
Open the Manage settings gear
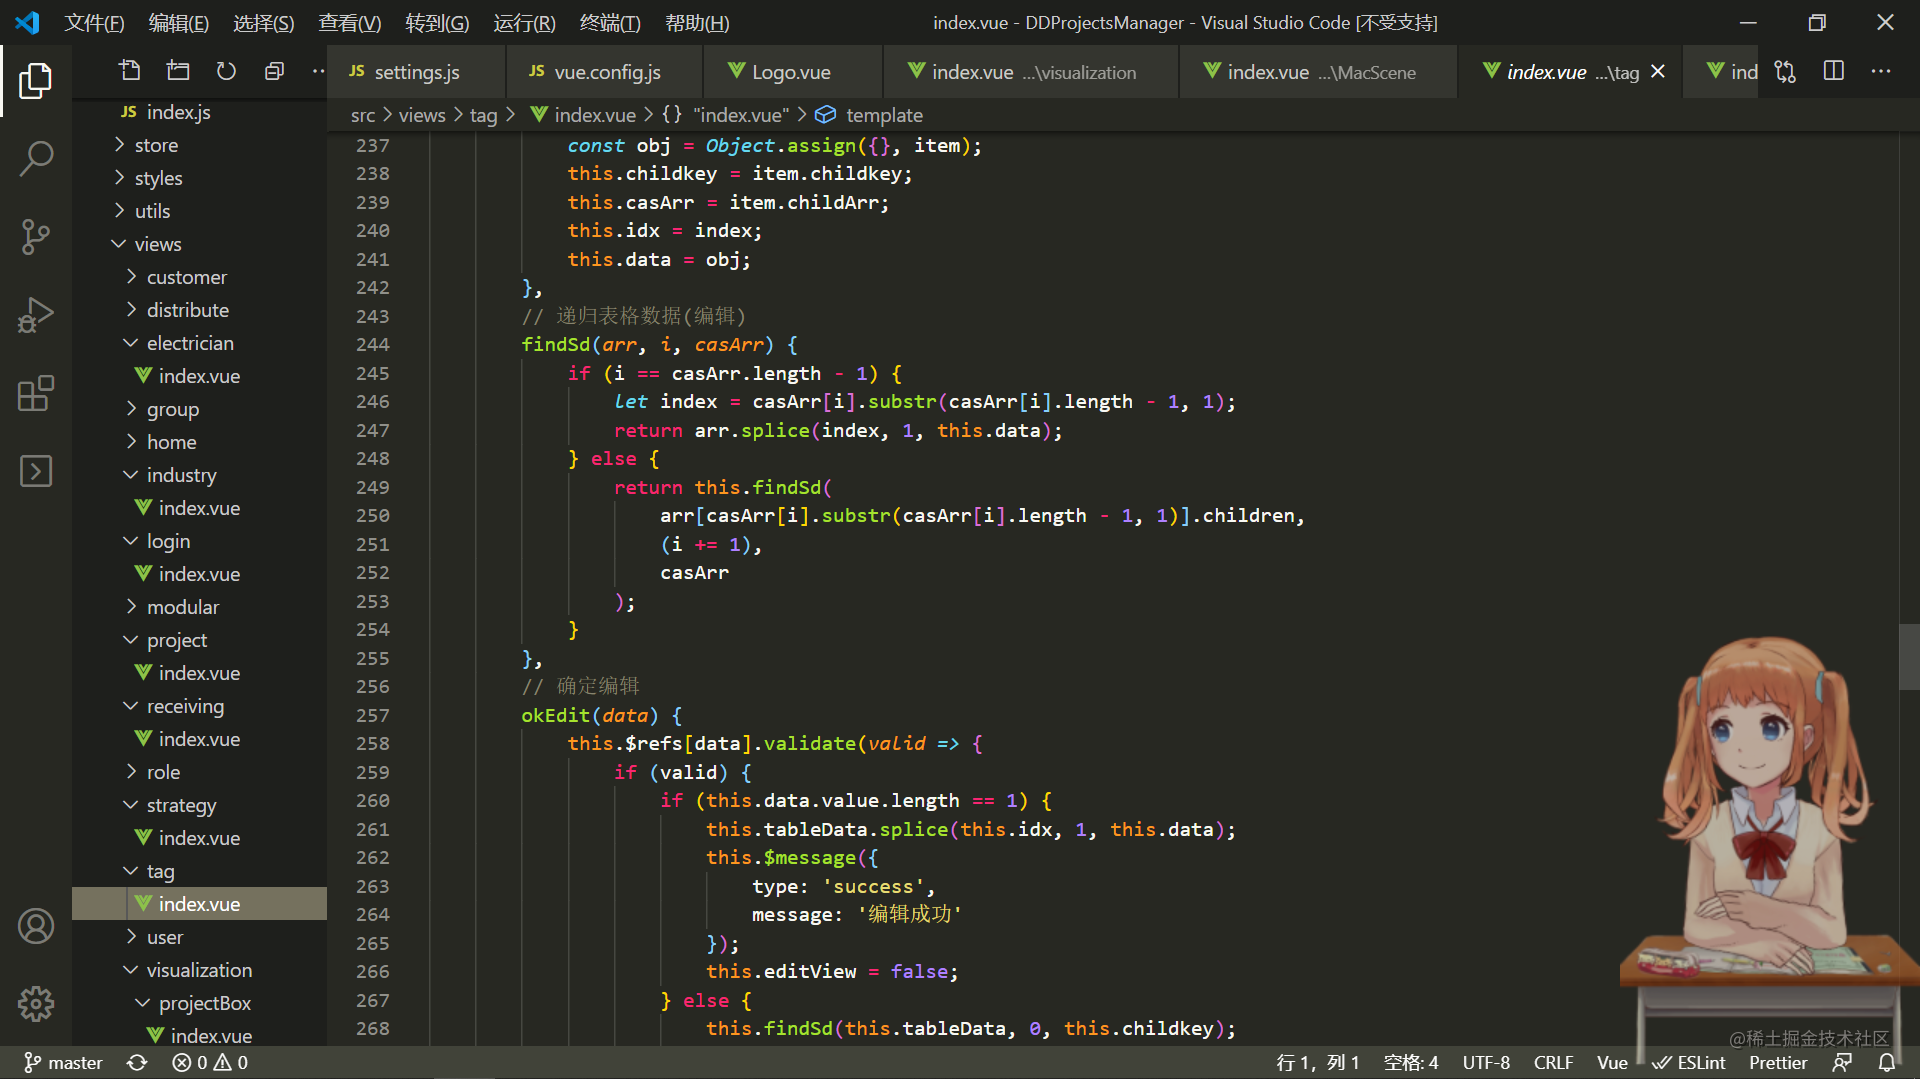click(x=36, y=1003)
